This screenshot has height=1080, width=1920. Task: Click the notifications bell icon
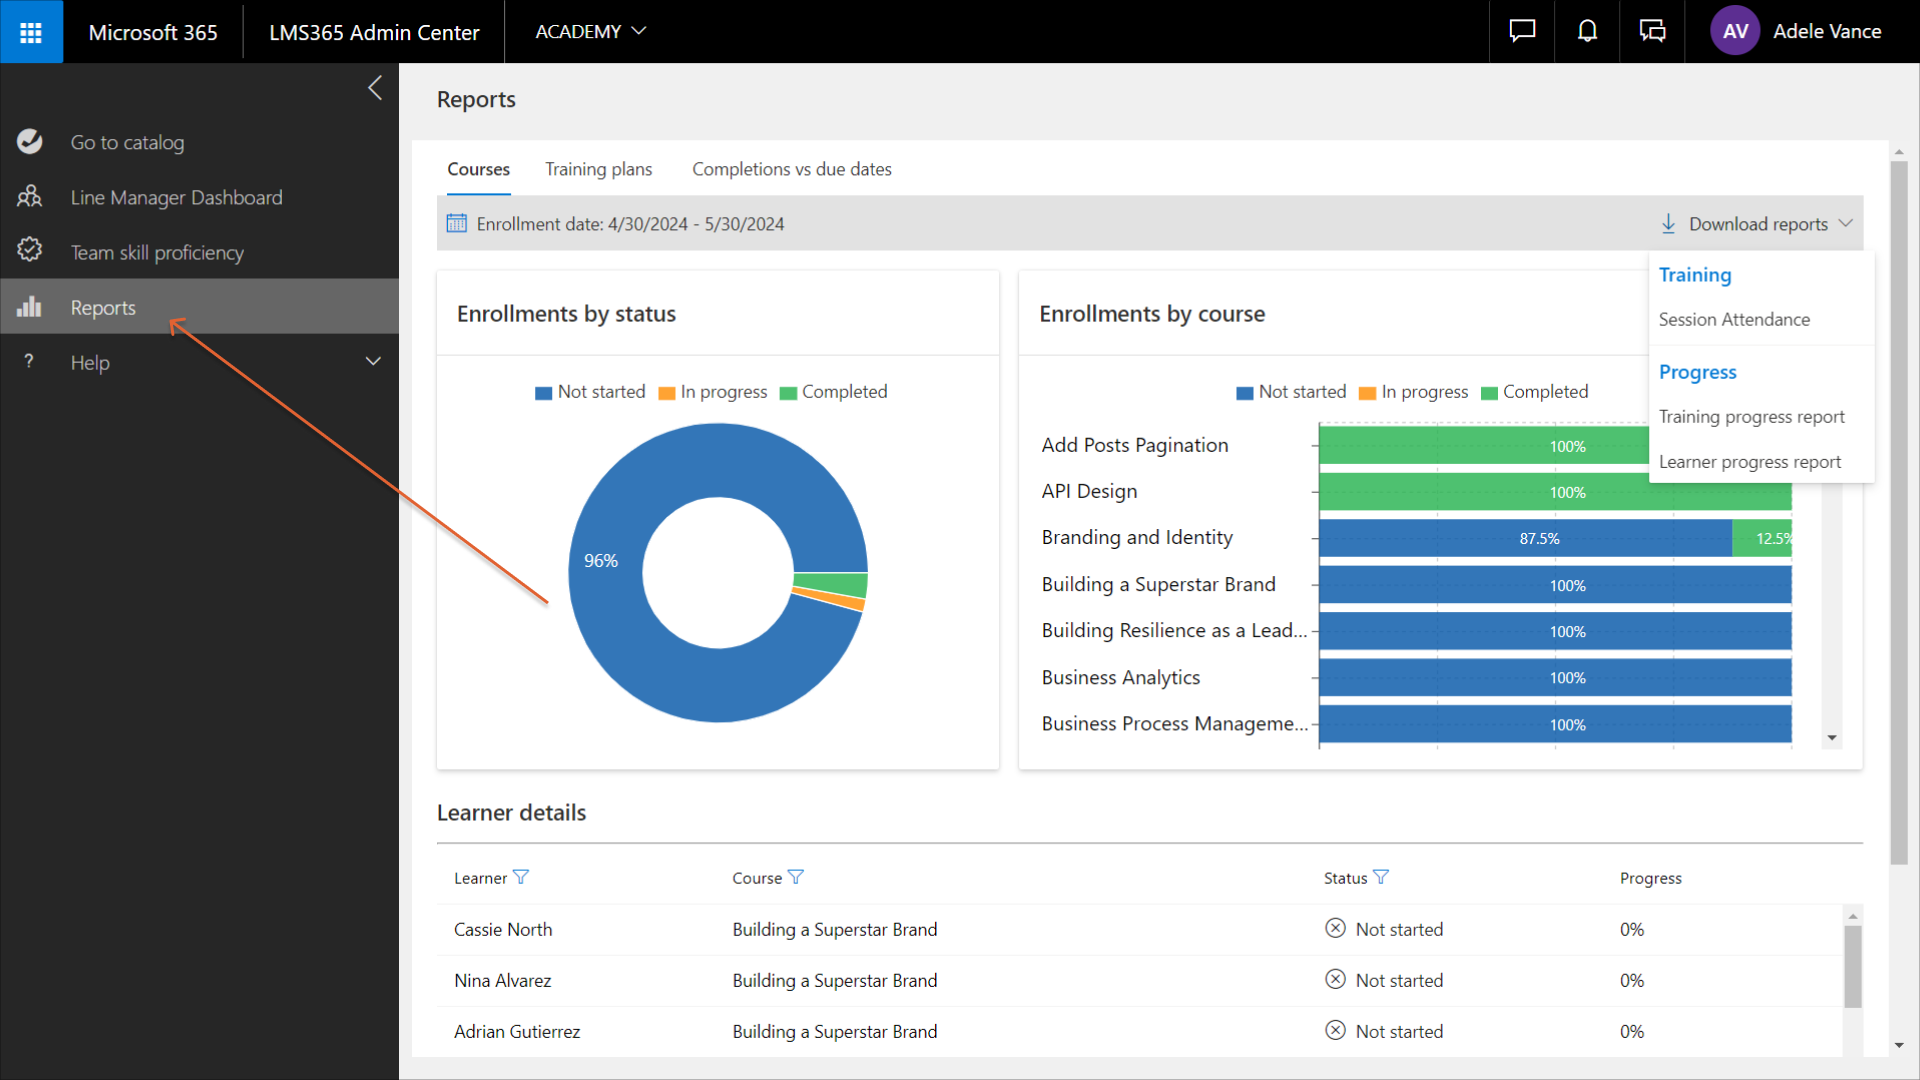[1587, 32]
